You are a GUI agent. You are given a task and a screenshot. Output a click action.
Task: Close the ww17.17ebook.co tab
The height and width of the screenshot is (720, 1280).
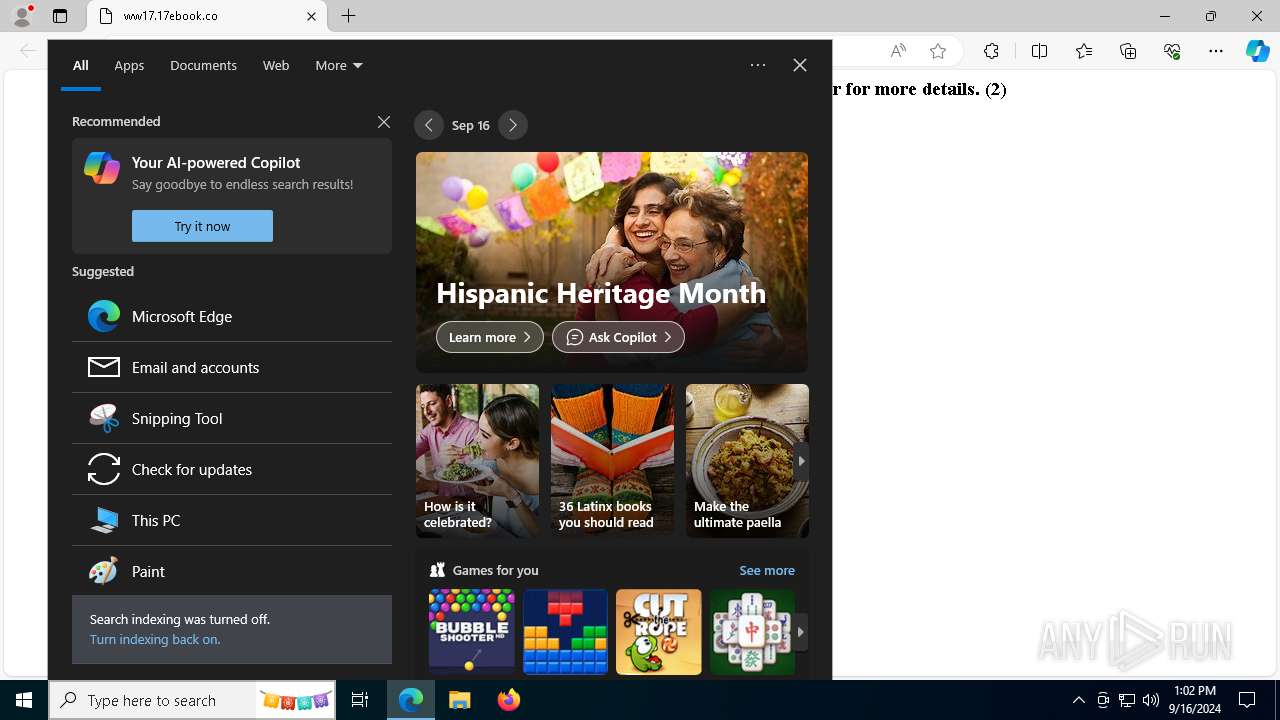click(x=311, y=16)
